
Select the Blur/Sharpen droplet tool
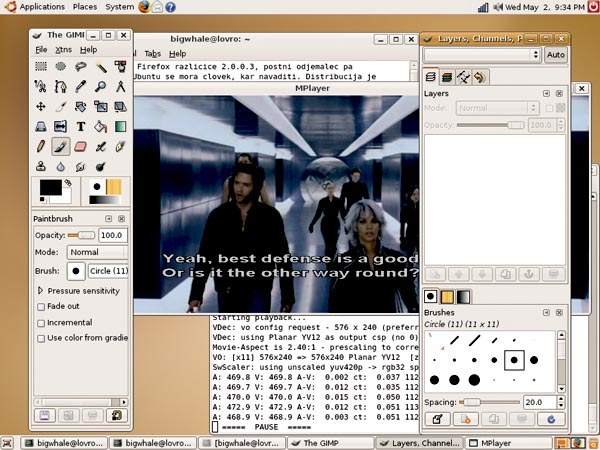click(61, 166)
